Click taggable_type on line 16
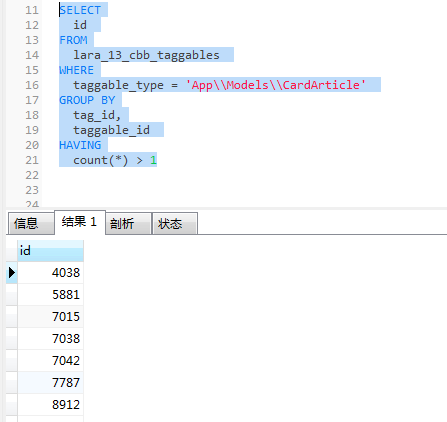Image resolution: width=447 pixels, height=422 pixels. pyautogui.click(x=118, y=85)
